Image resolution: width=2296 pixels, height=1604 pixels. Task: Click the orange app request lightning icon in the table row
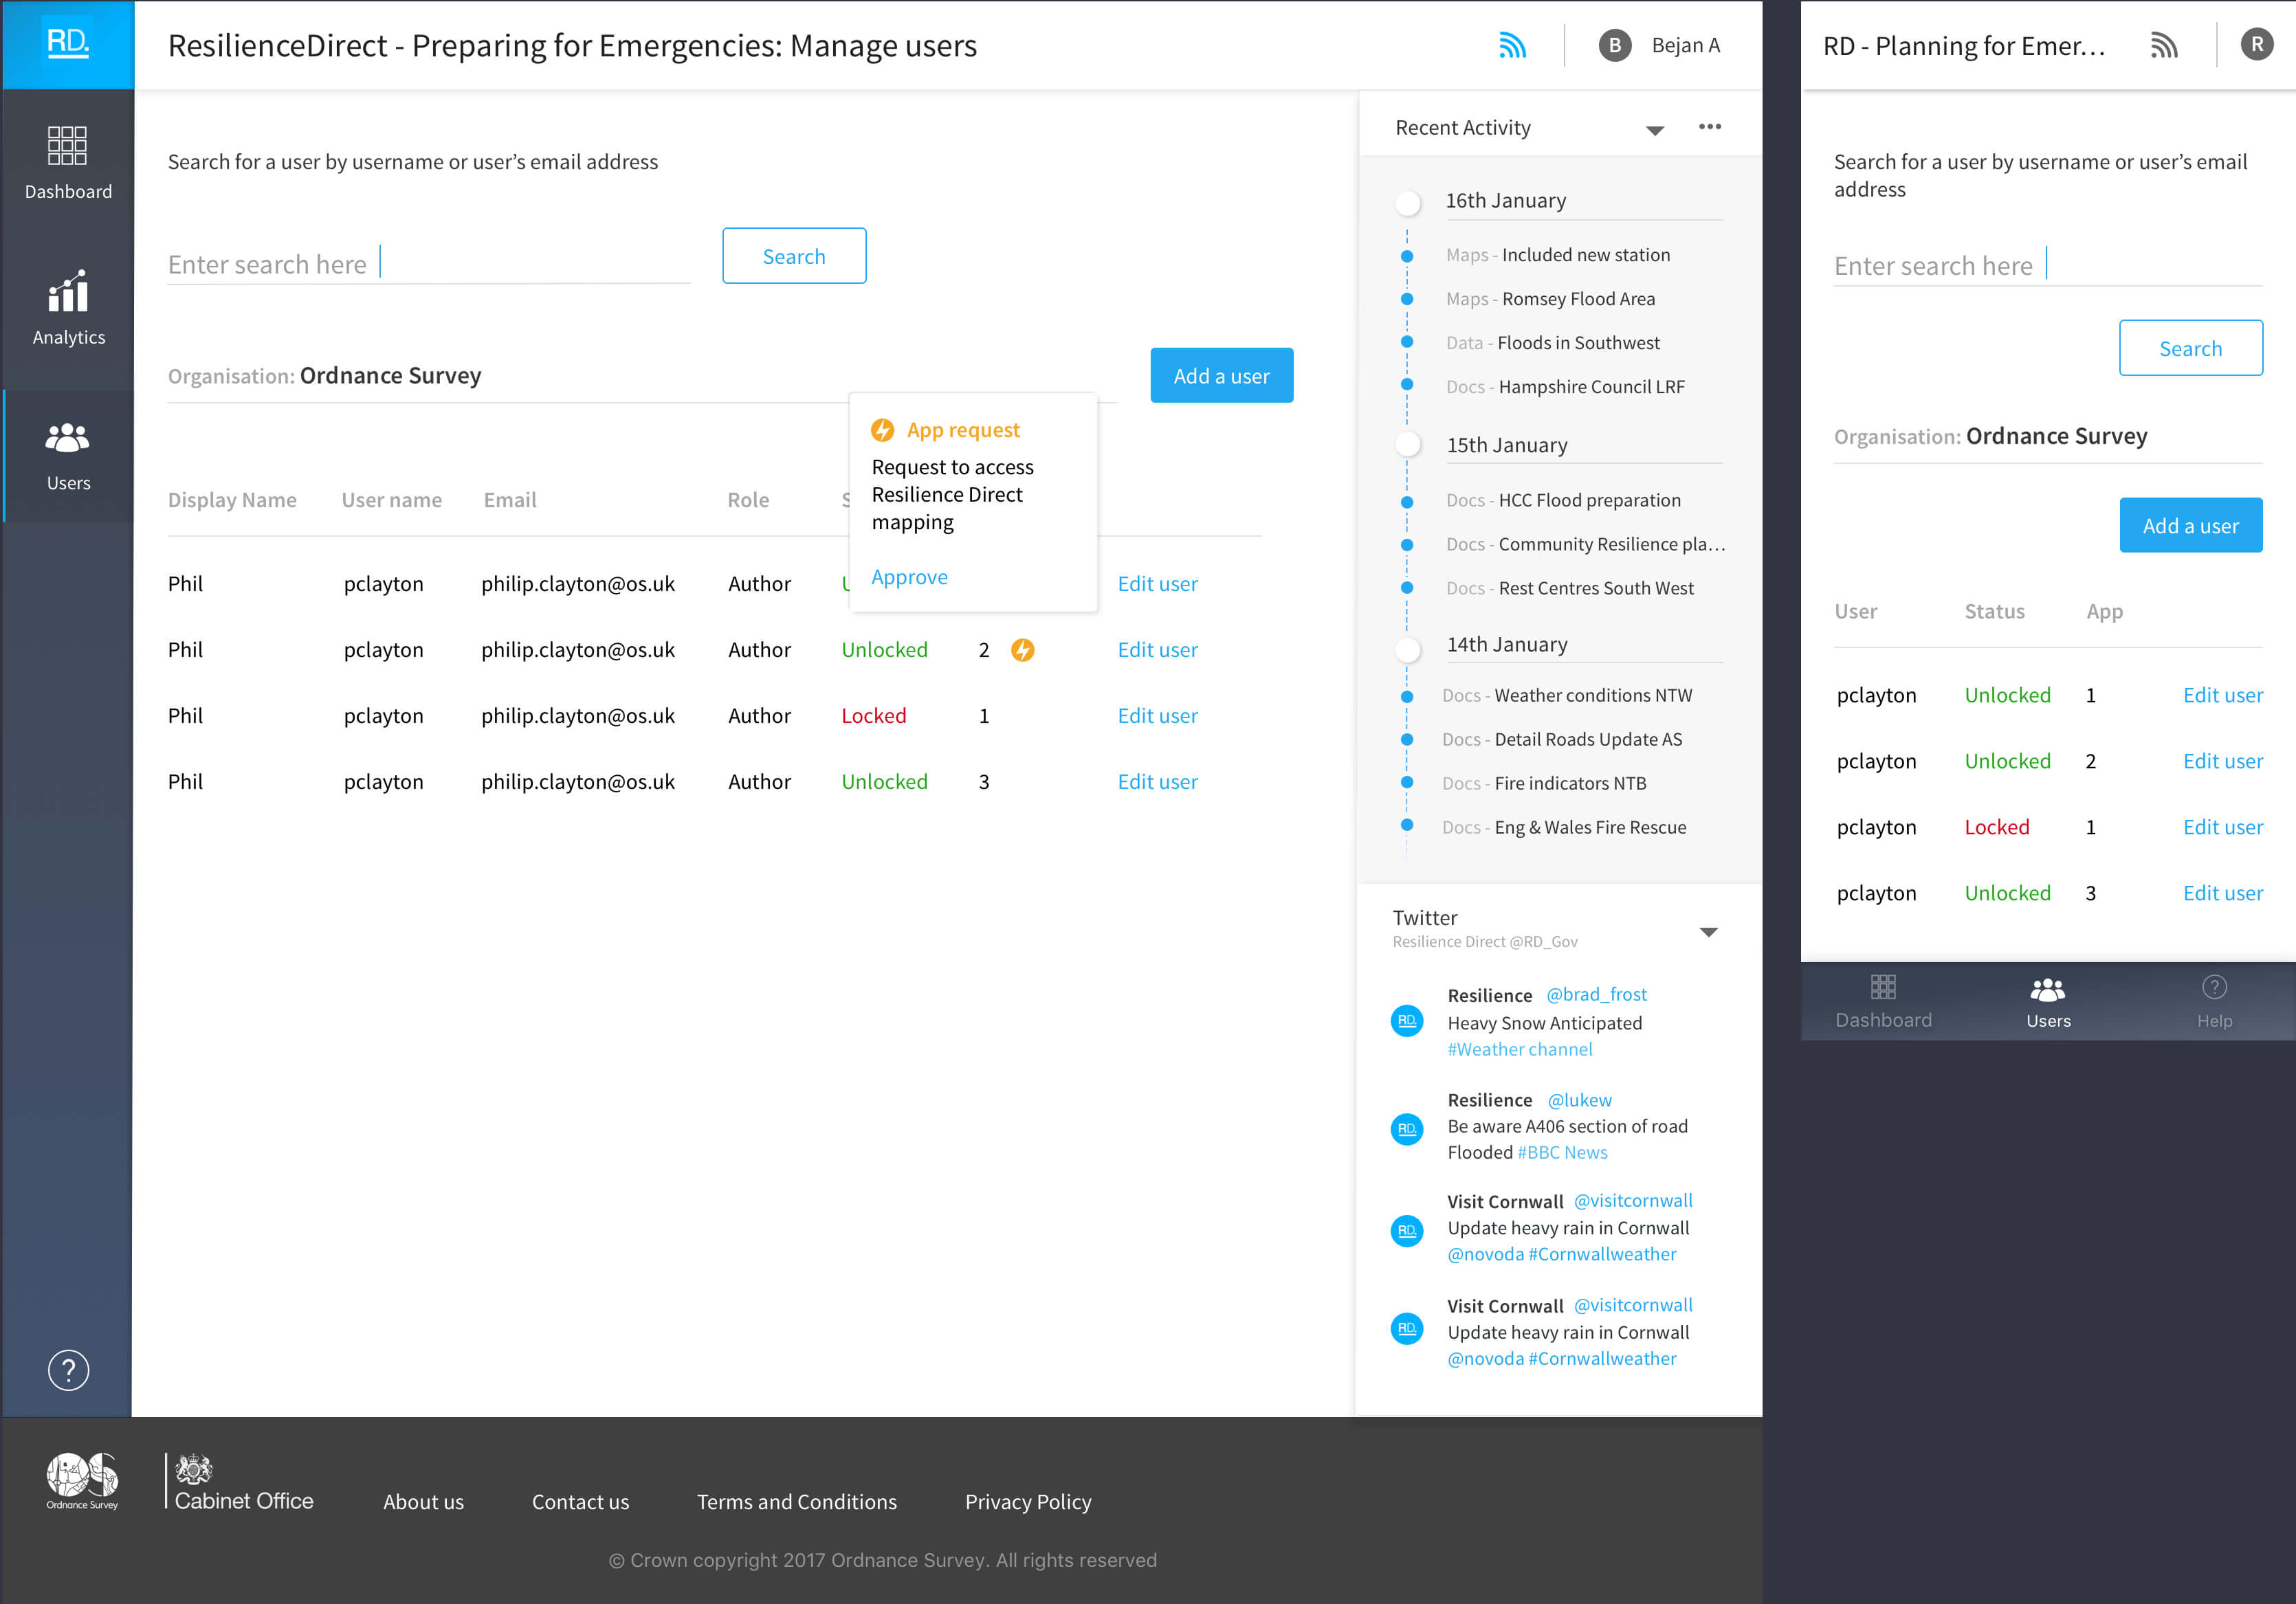click(1022, 650)
